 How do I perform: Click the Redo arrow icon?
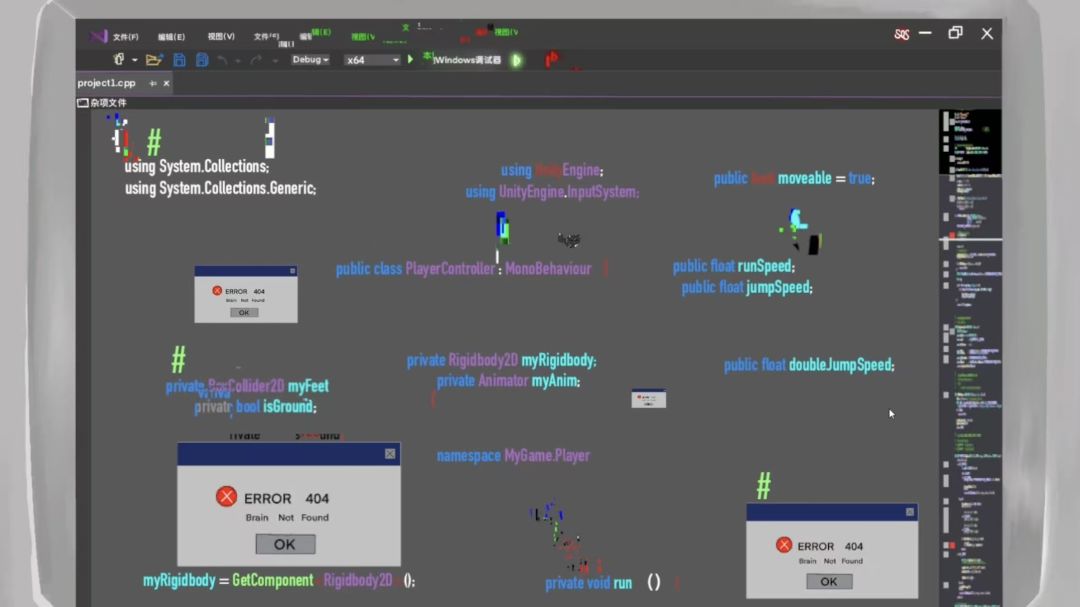pos(256,61)
